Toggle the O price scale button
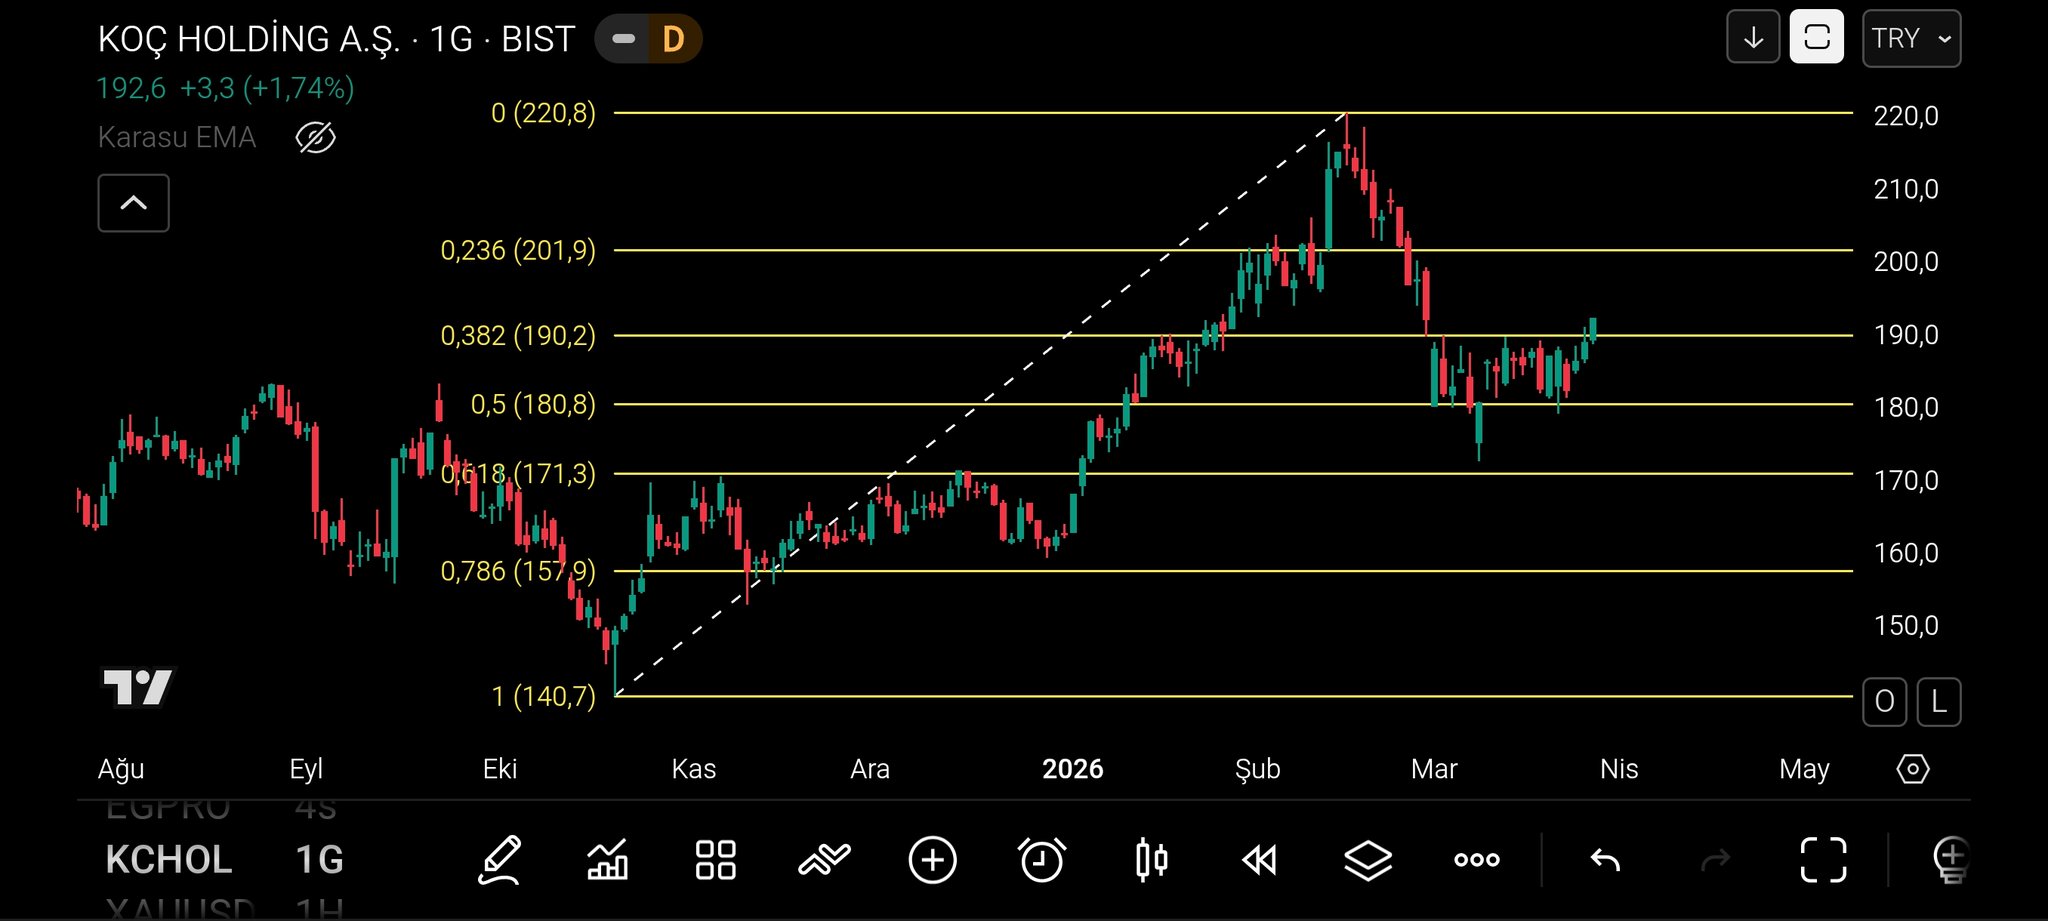Screen dimensions: 2048x921 pos(1885,701)
